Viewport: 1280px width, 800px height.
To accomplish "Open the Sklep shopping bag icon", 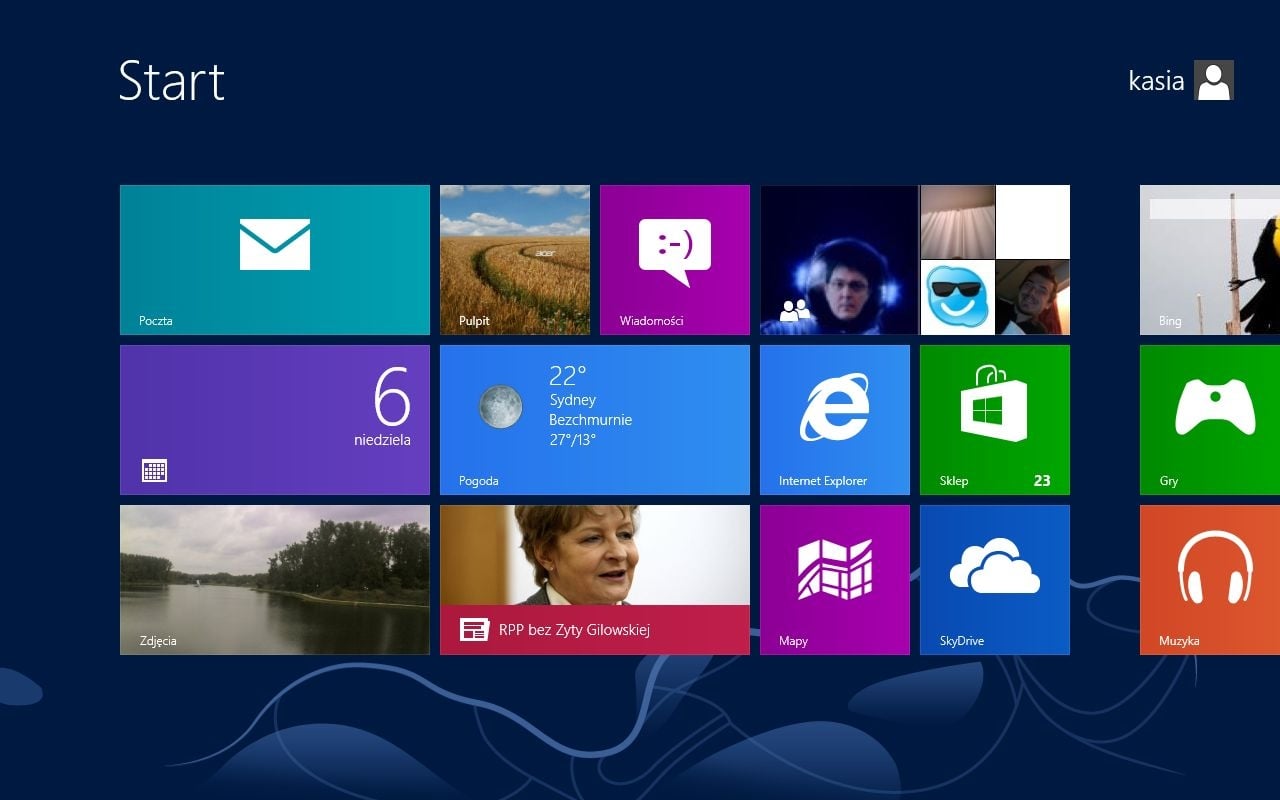I will tap(994, 403).
